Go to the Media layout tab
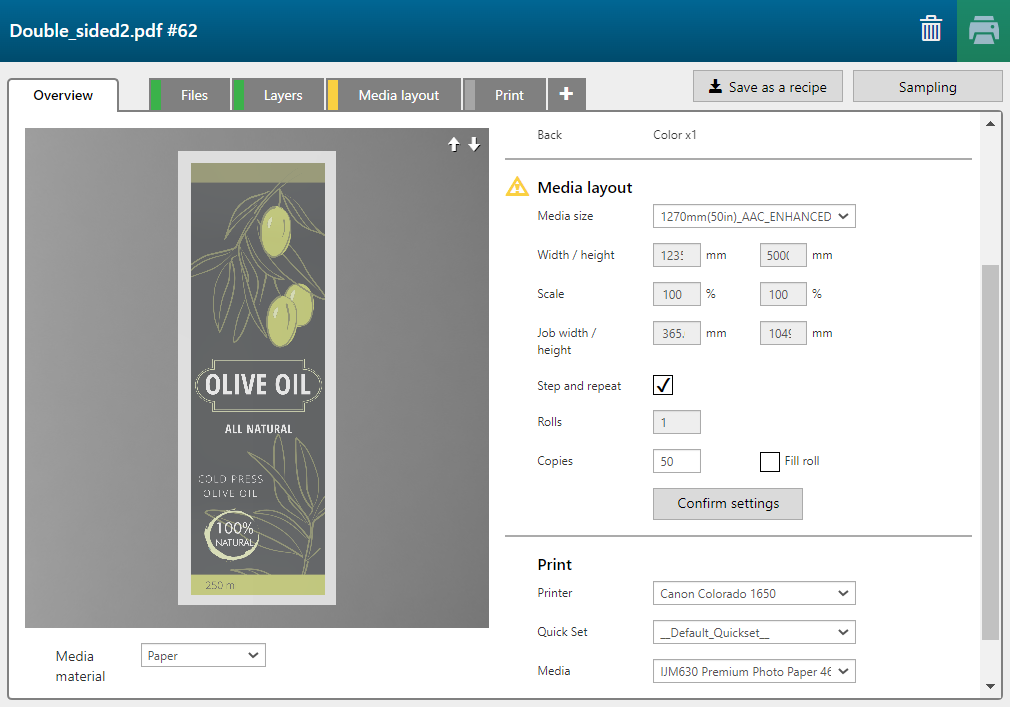1010x707 pixels. point(398,95)
